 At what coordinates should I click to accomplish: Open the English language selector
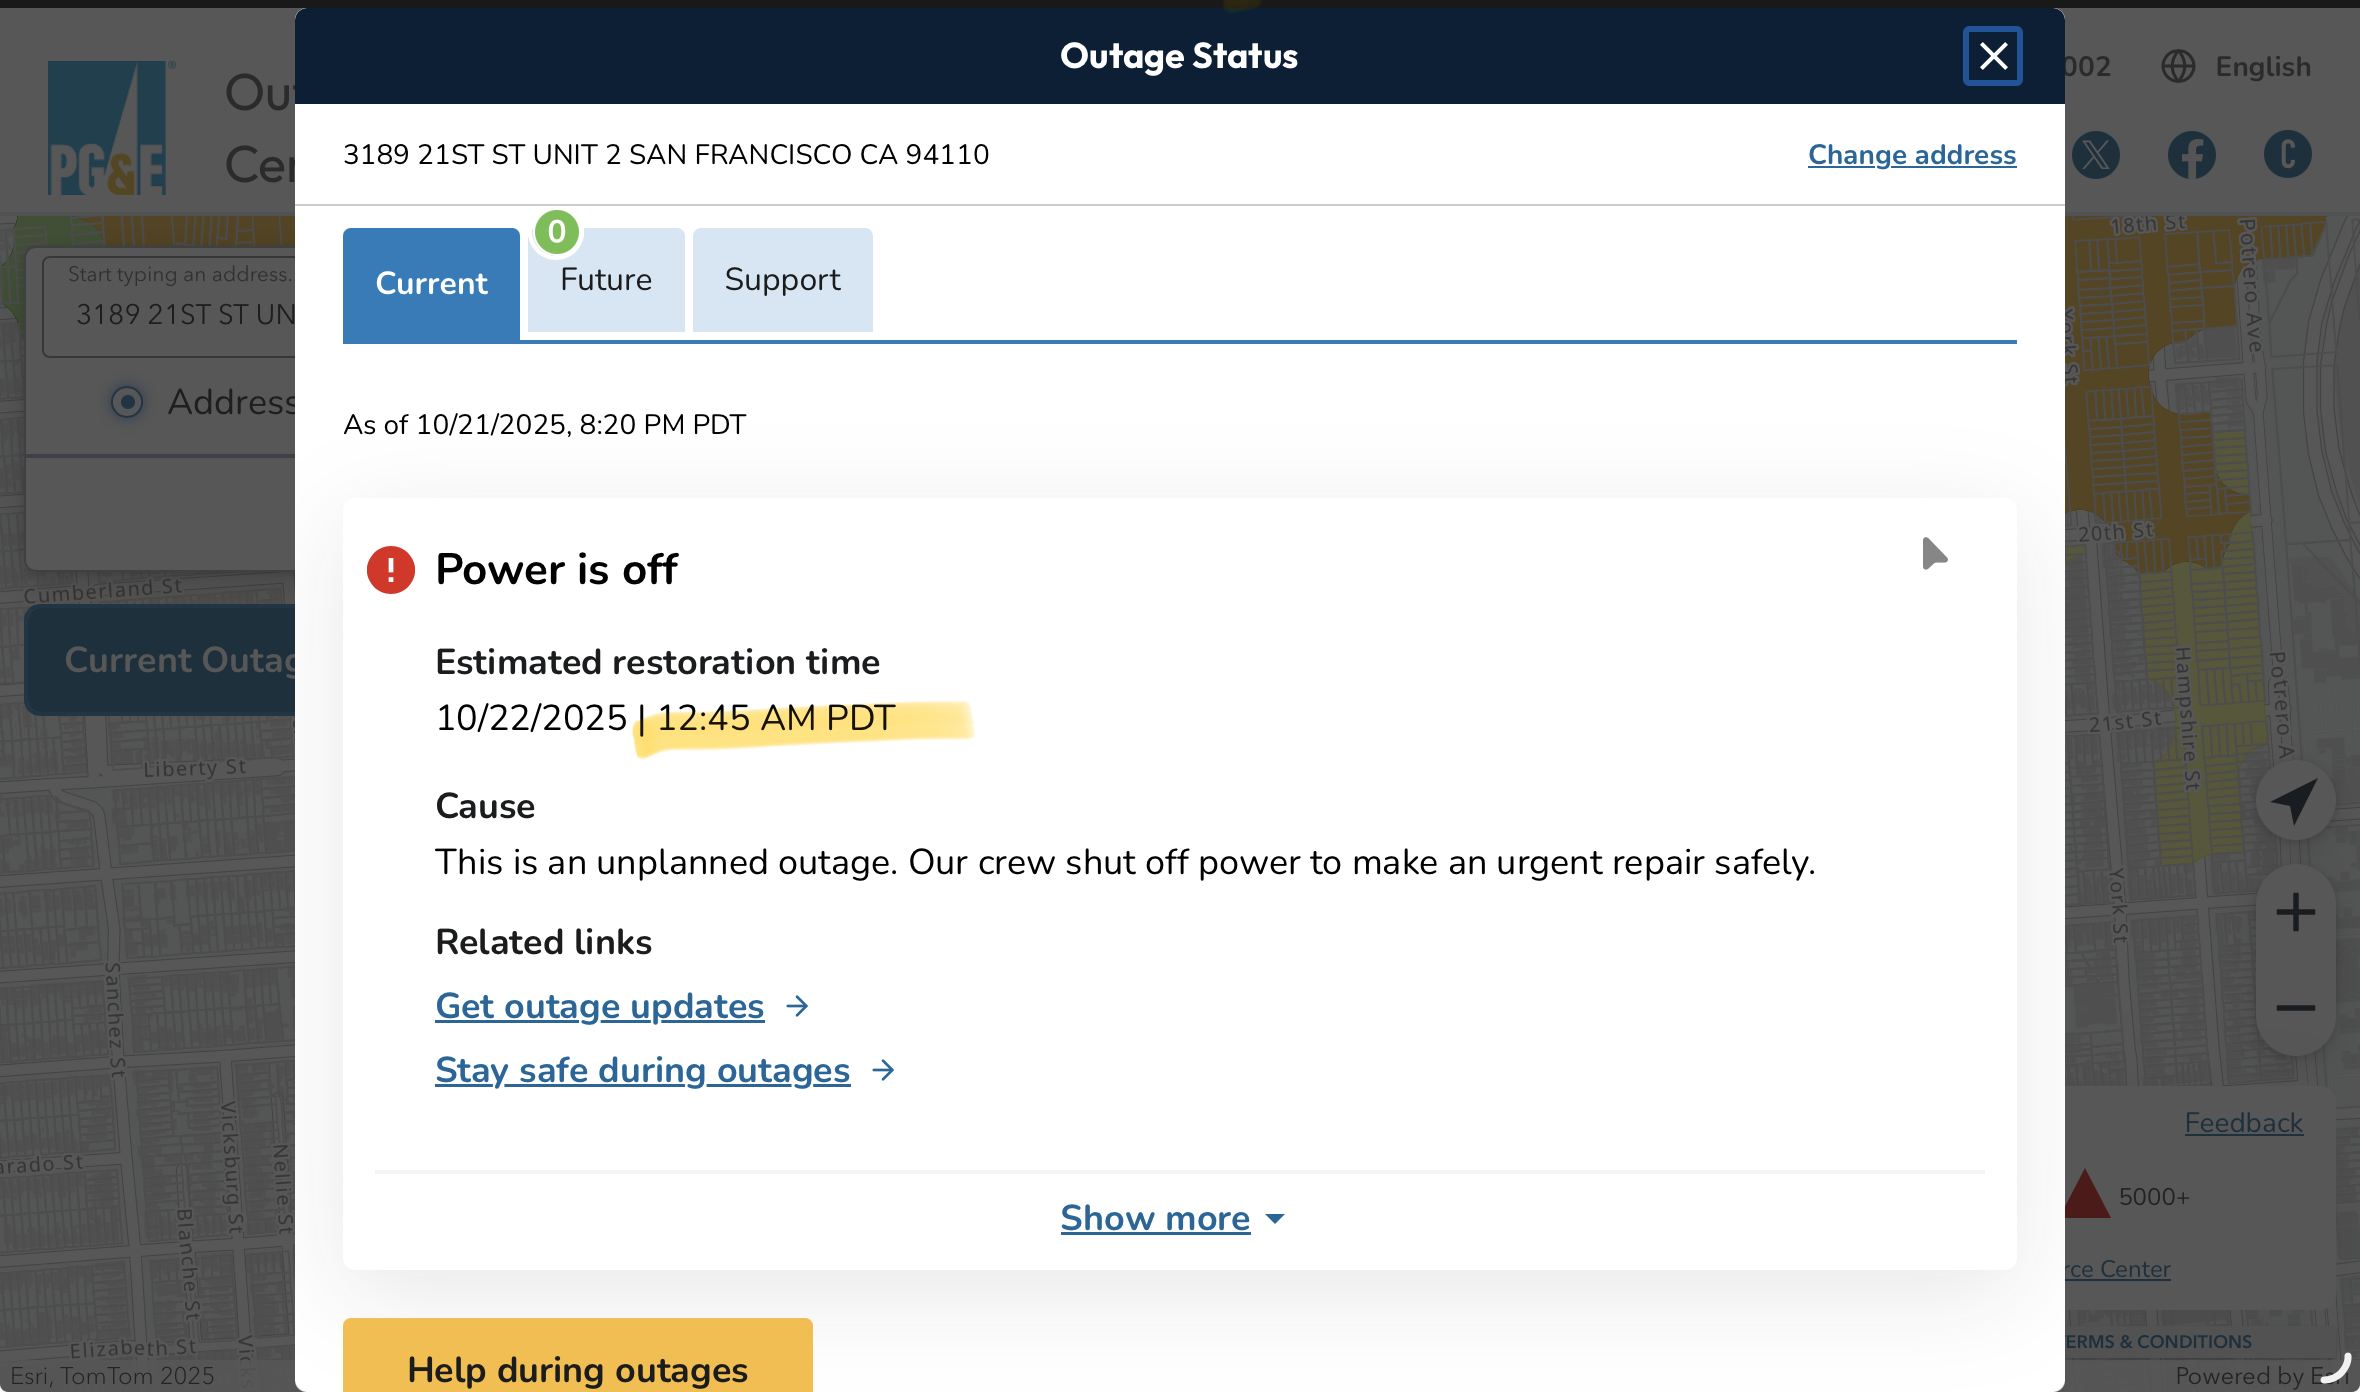click(x=2262, y=67)
